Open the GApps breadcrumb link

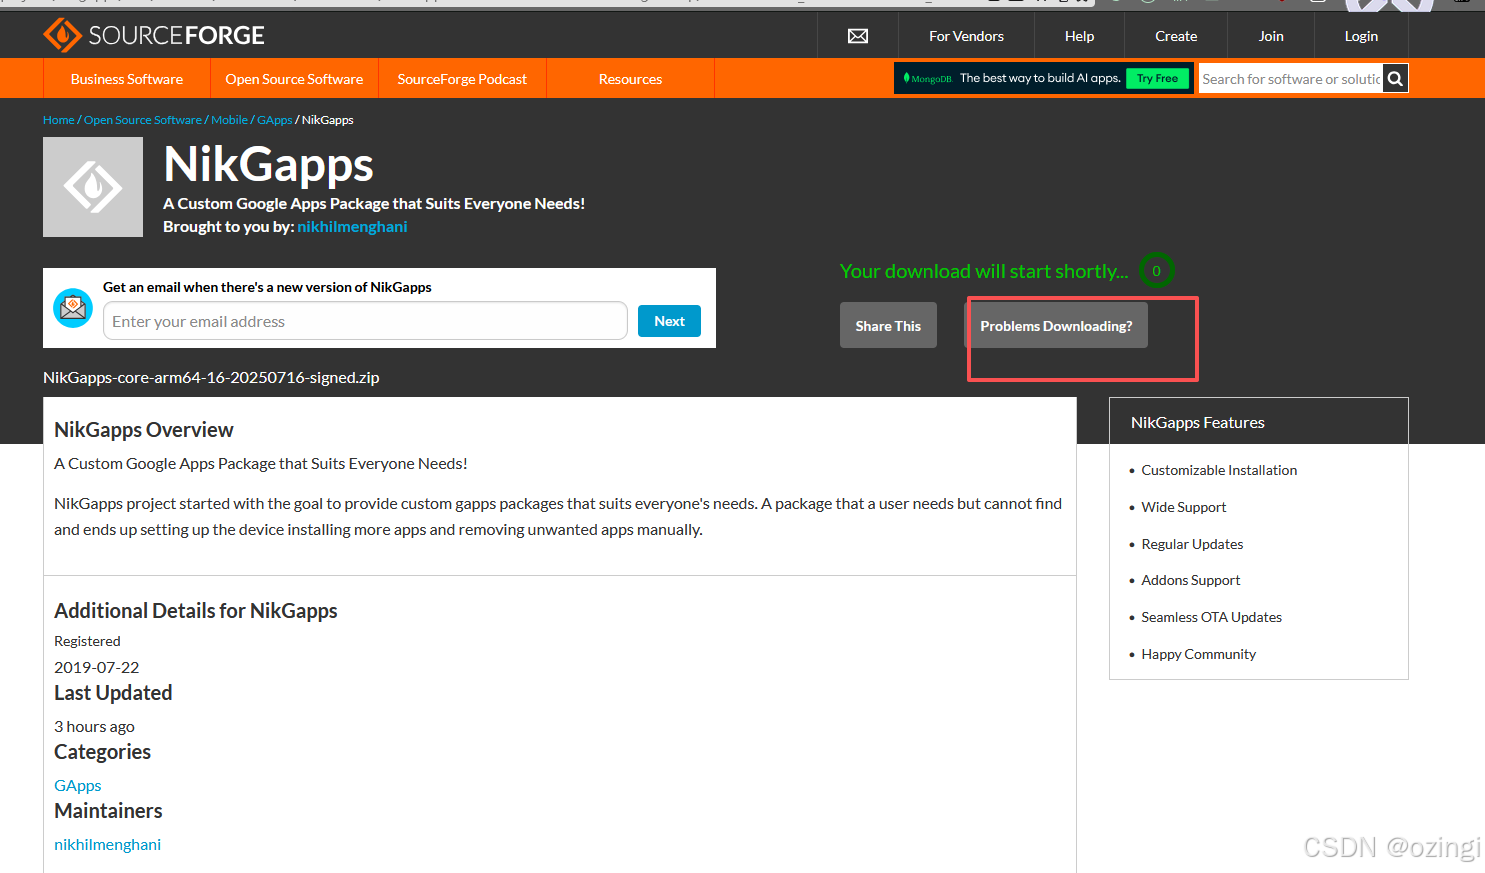274,120
